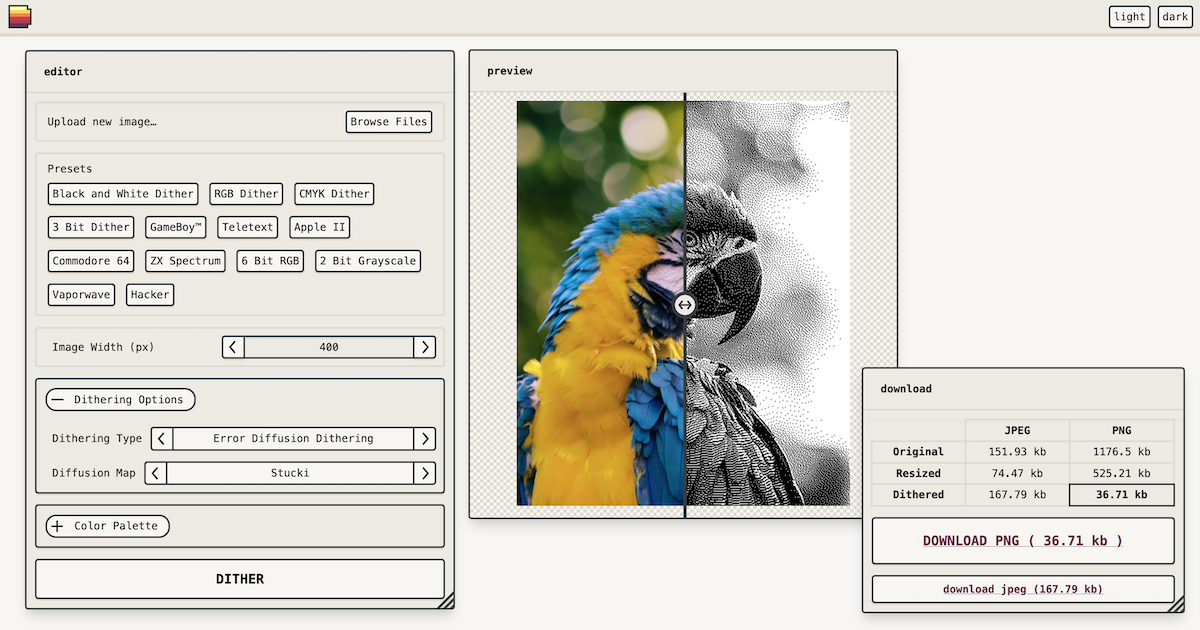Viewport: 1200px width, 630px height.
Task: Previous diffusion map arrow
Action: point(156,473)
